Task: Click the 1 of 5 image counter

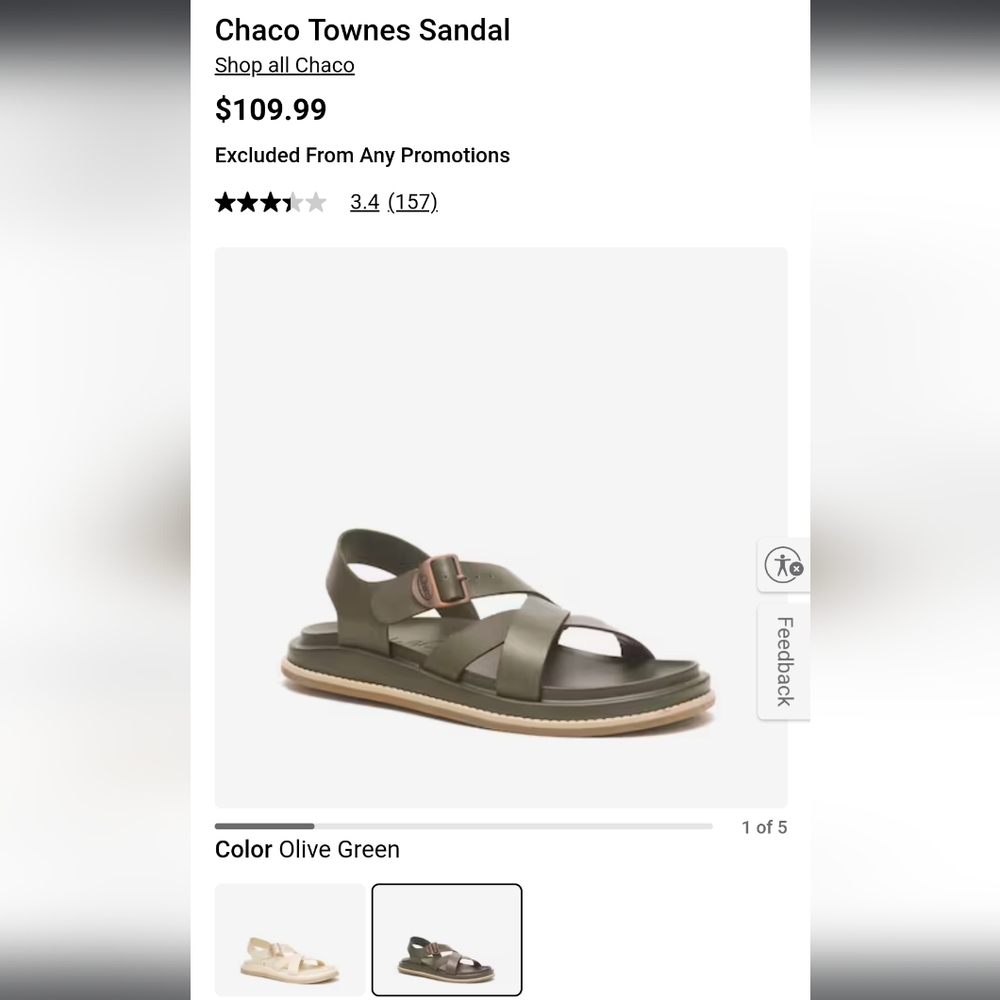Action: 765,827
